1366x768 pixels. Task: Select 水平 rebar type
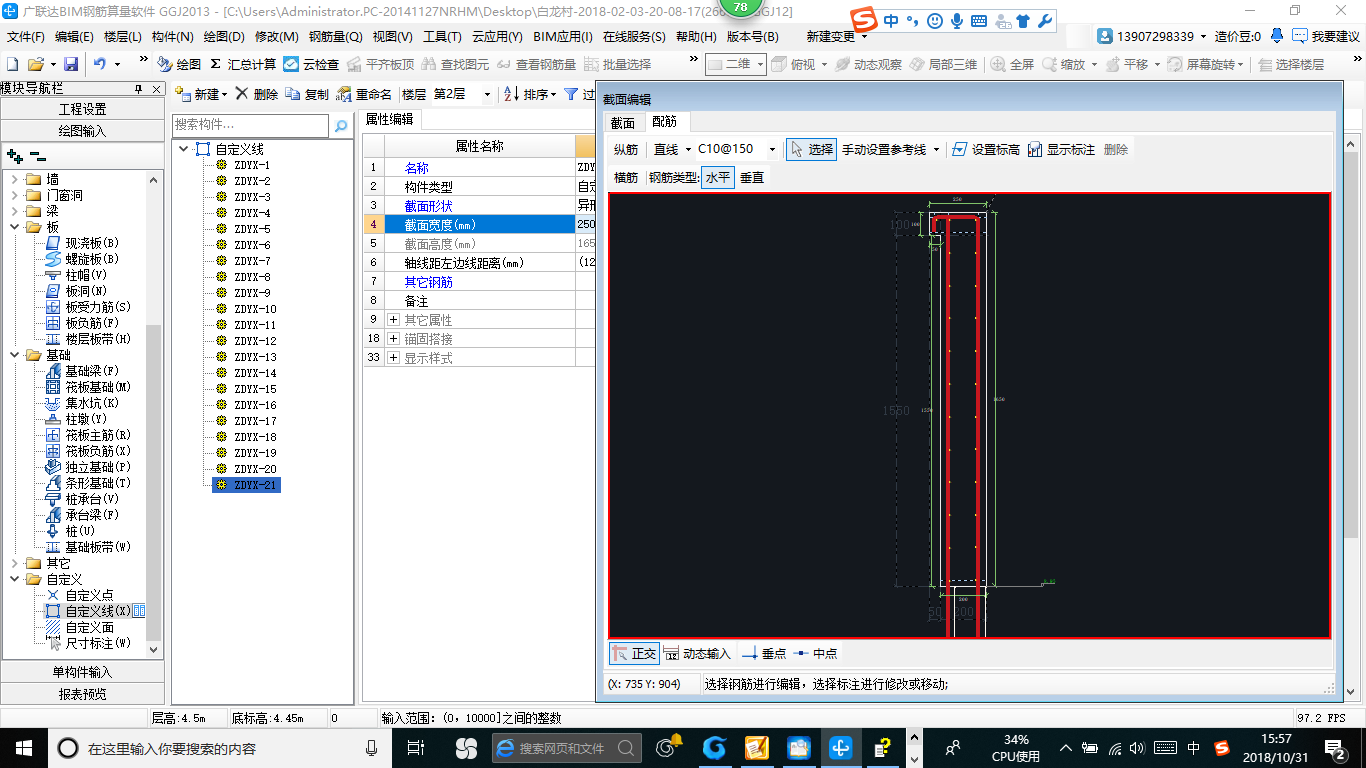pyautogui.click(x=717, y=177)
